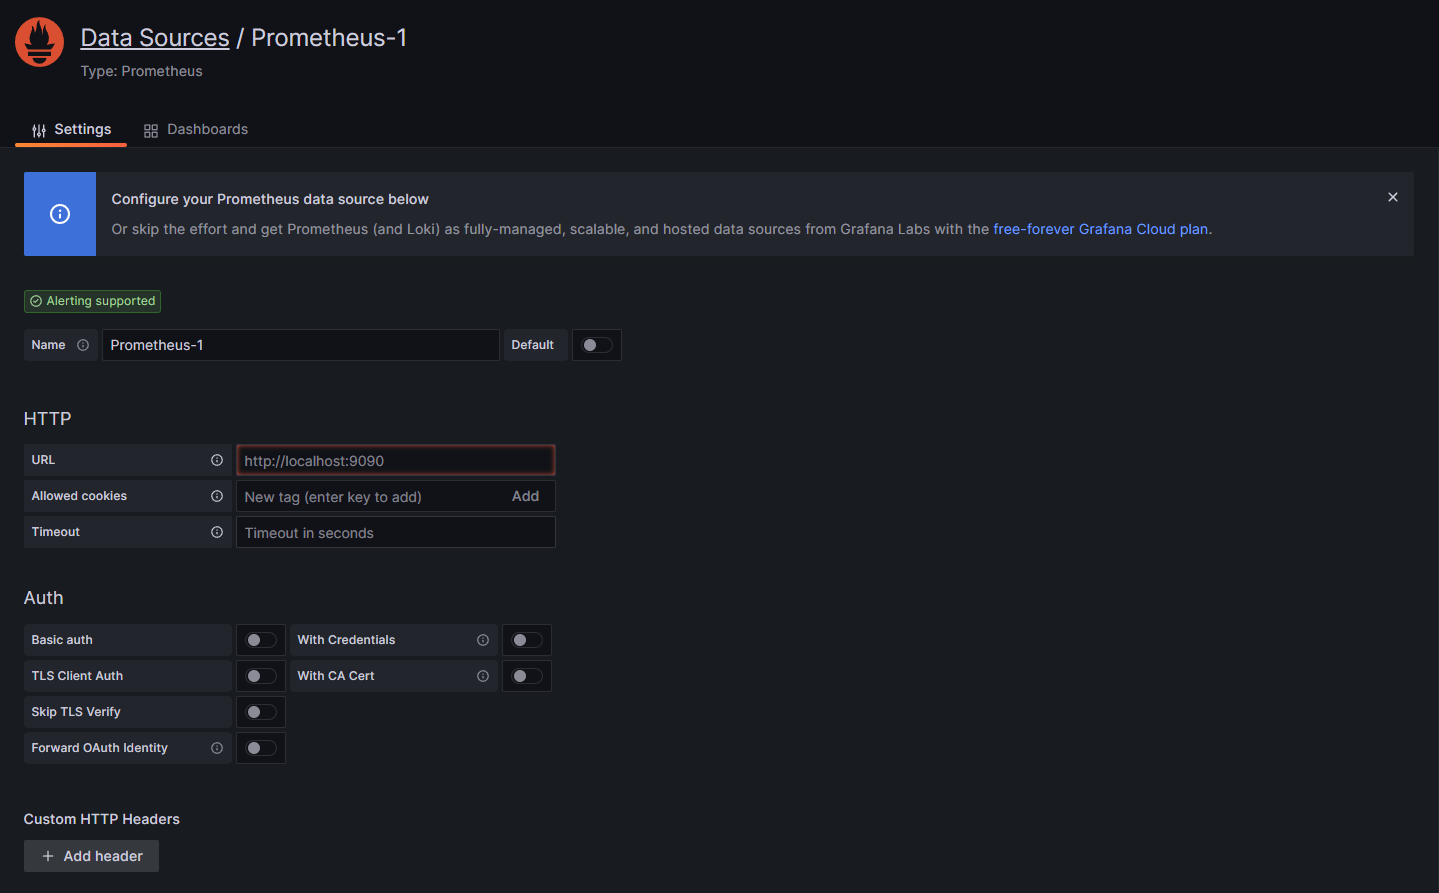The height and width of the screenshot is (893, 1439).
Task: Enable the With CA Cert switch
Action: point(527,676)
